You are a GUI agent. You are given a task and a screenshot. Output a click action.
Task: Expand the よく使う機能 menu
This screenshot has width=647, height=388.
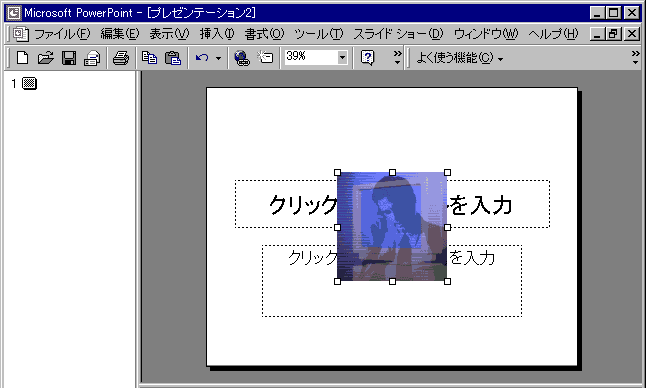pyautogui.click(x=459, y=58)
